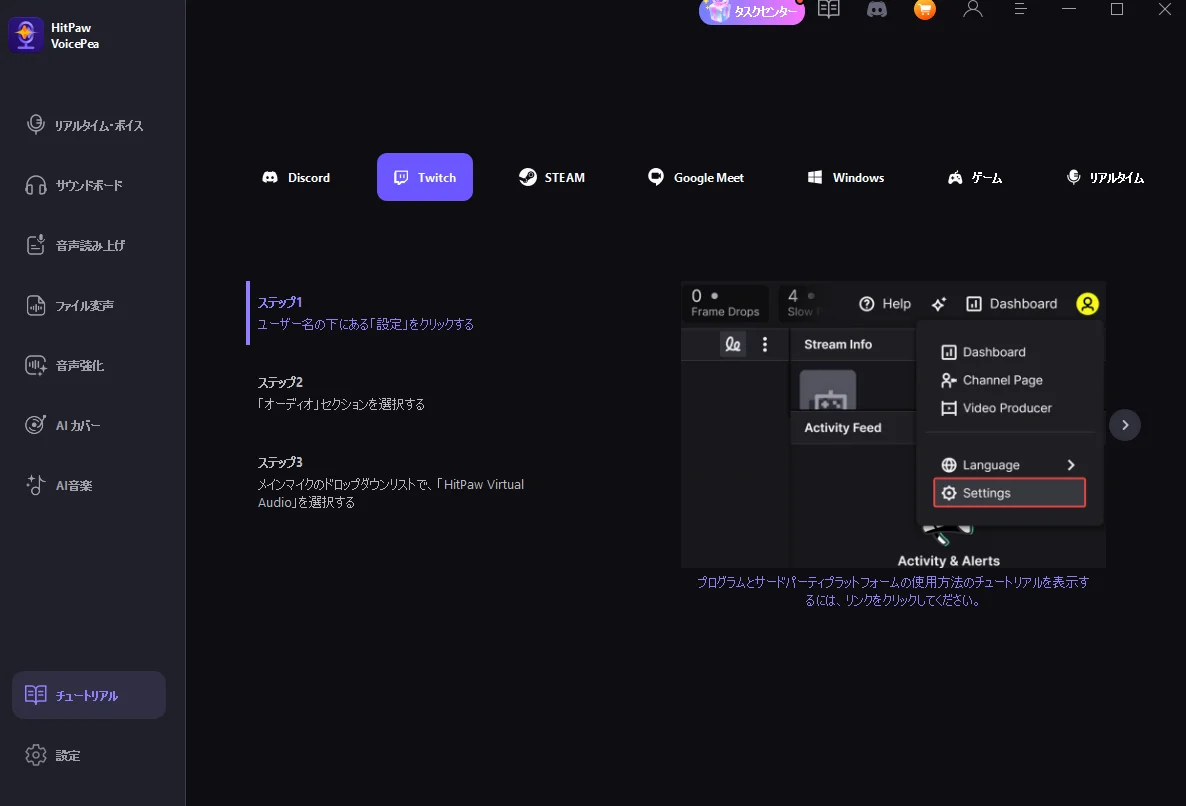Switch to the STEAM tutorial tab
This screenshot has height=806, width=1186.
tap(552, 177)
